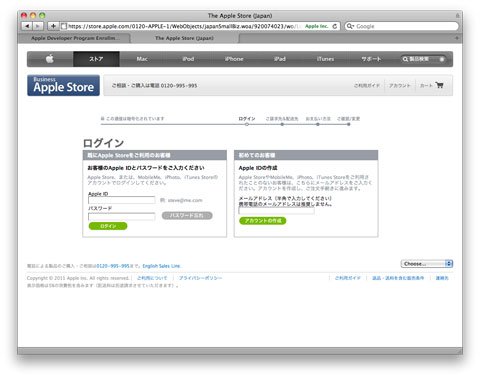This screenshot has width=480, height=378.
Task: Click the English Sales Line link
Action: tap(161, 266)
